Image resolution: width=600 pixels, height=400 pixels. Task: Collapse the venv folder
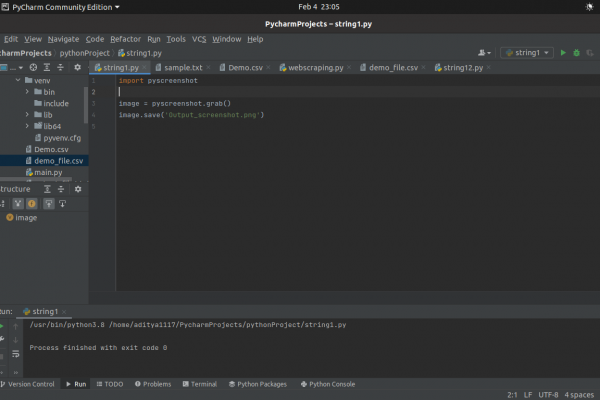[x=18, y=80]
